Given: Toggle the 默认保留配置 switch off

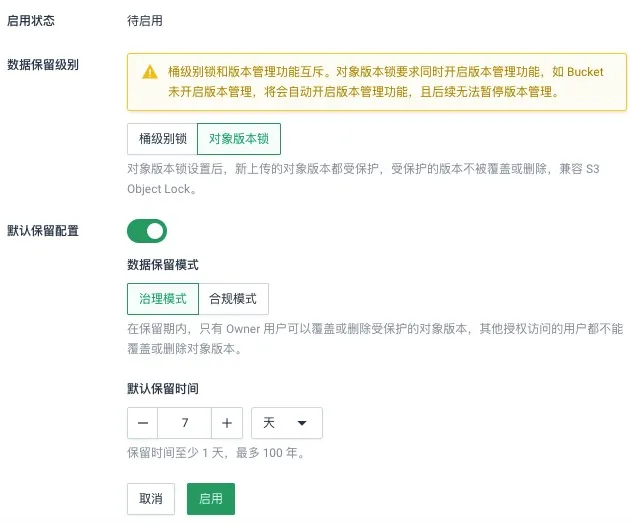Looking at the screenshot, I should pos(147,231).
